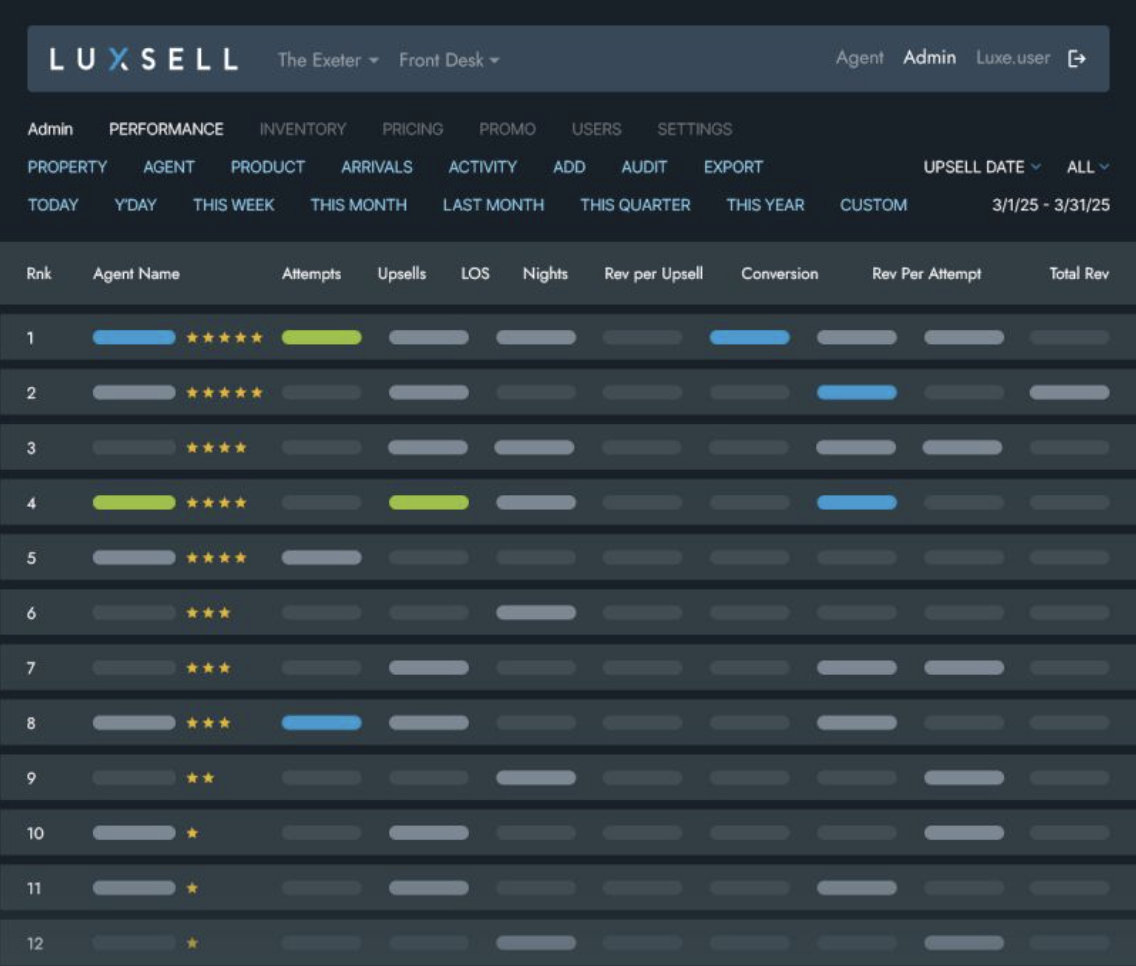The width and height of the screenshot is (1136, 966).
Task: Sort by the Conversion column header
Action: point(780,273)
